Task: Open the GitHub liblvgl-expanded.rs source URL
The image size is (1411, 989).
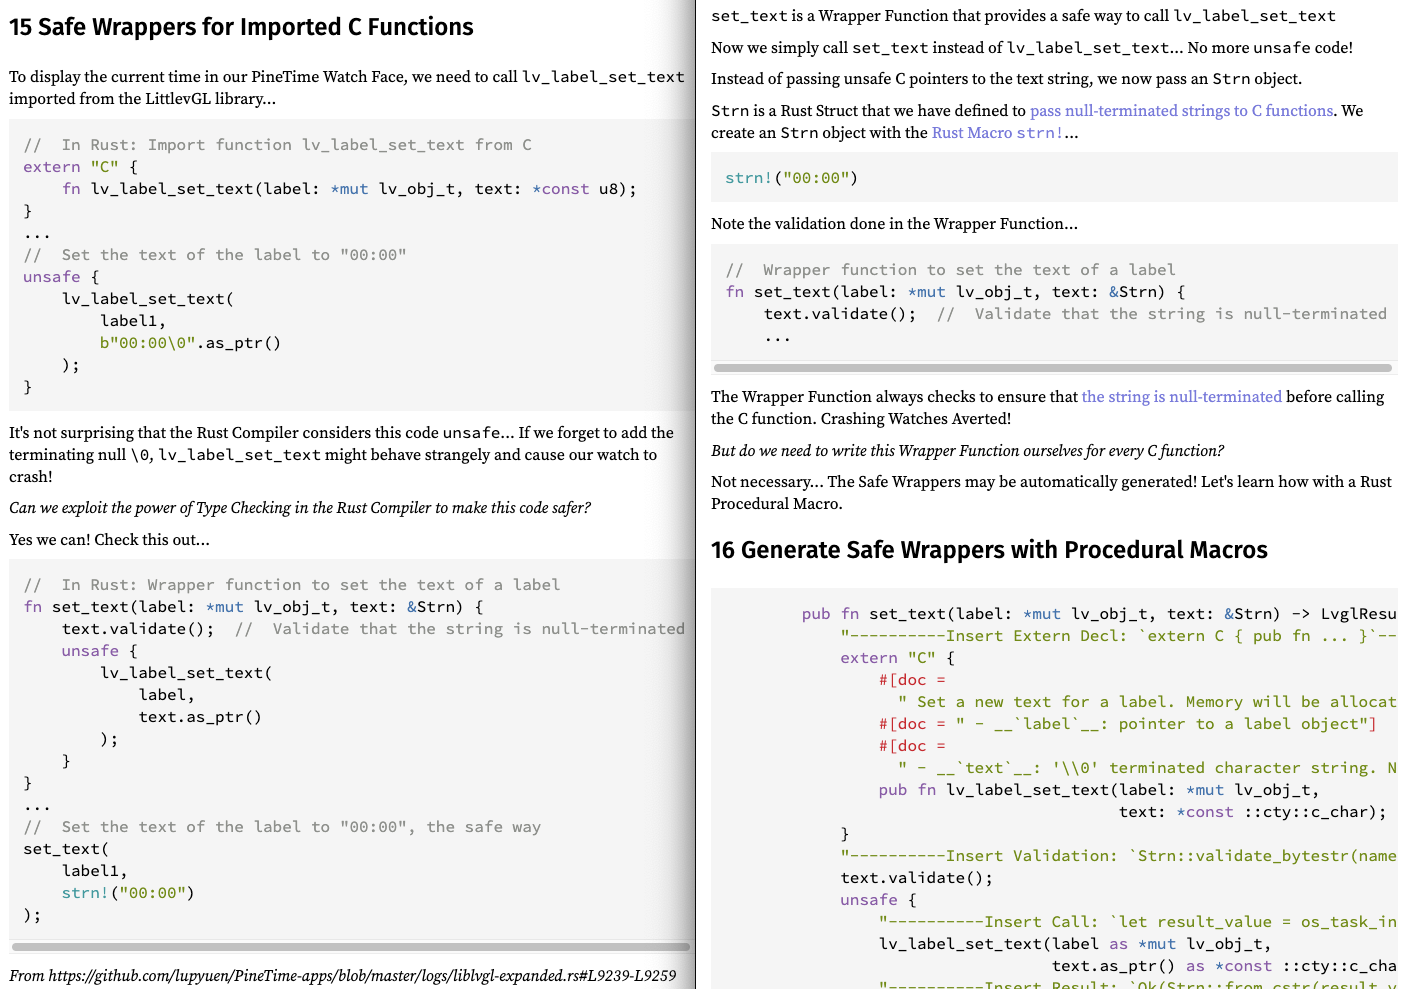Action: (x=361, y=975)
